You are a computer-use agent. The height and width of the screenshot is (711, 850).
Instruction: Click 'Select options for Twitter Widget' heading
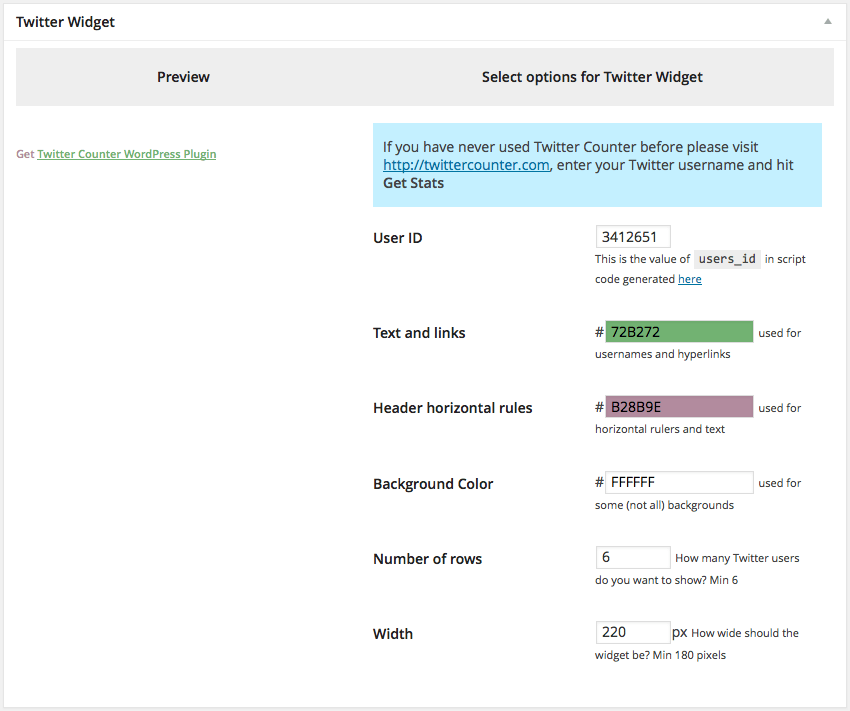pyautogui.click(x=592, y=77)
